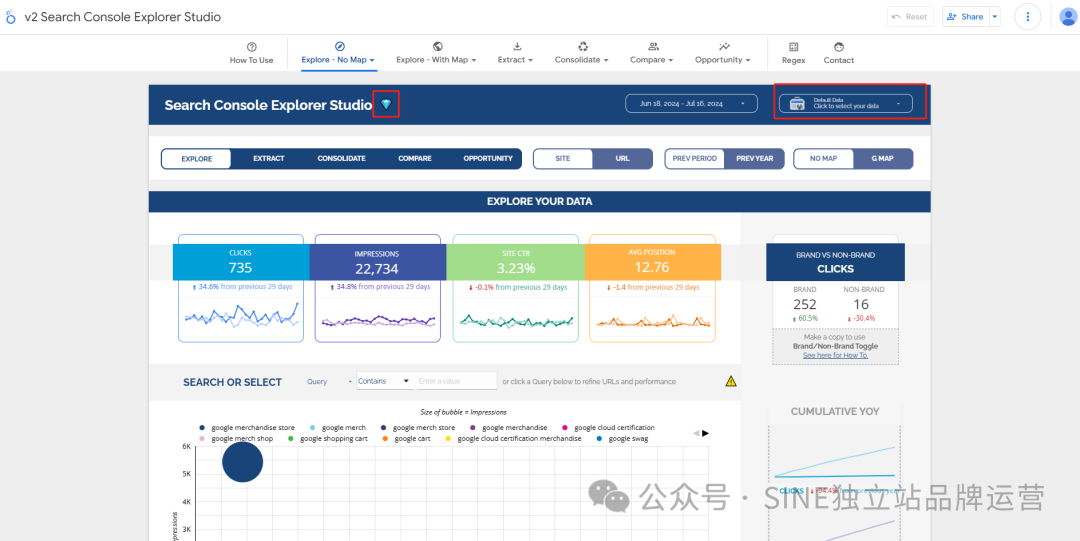Click the BRAND clicks value 252

coord(804,305)
